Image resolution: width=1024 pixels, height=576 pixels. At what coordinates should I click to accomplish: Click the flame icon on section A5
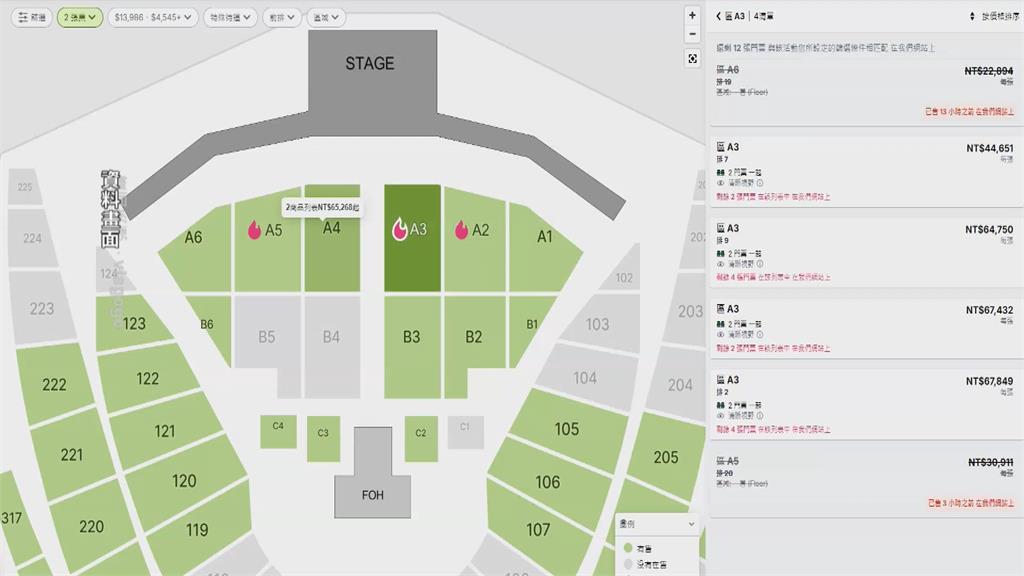click(254, 230)
